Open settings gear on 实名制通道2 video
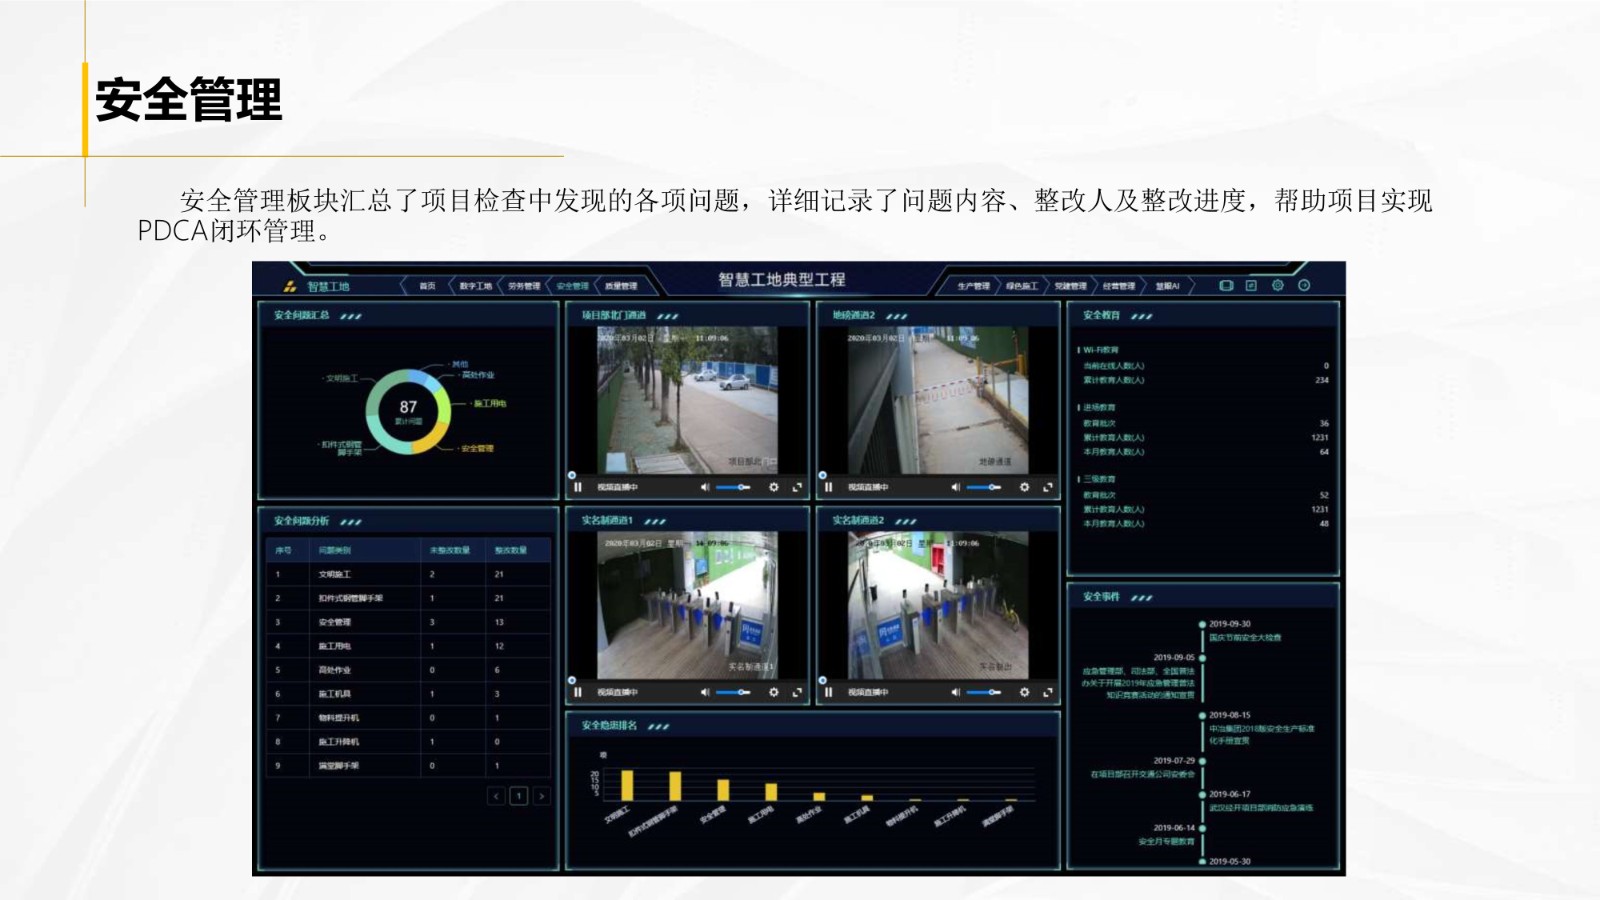Image resolution: width=1600 pixels, height=900 pixels. [1024, 692]
